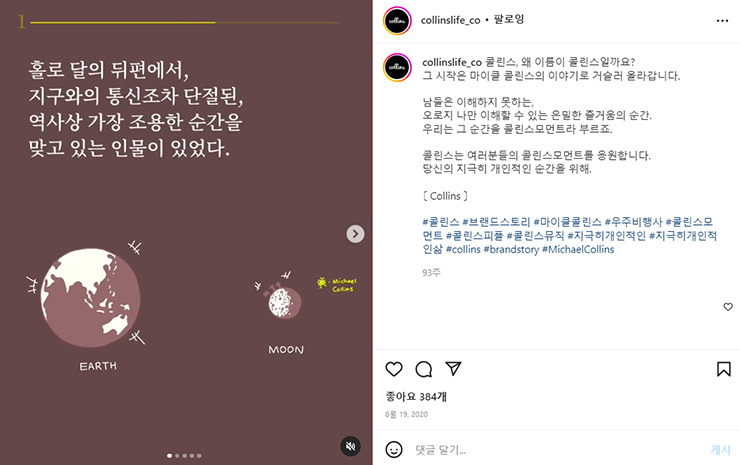Open the #MichaelCollins hashtag link

[578, 249]
